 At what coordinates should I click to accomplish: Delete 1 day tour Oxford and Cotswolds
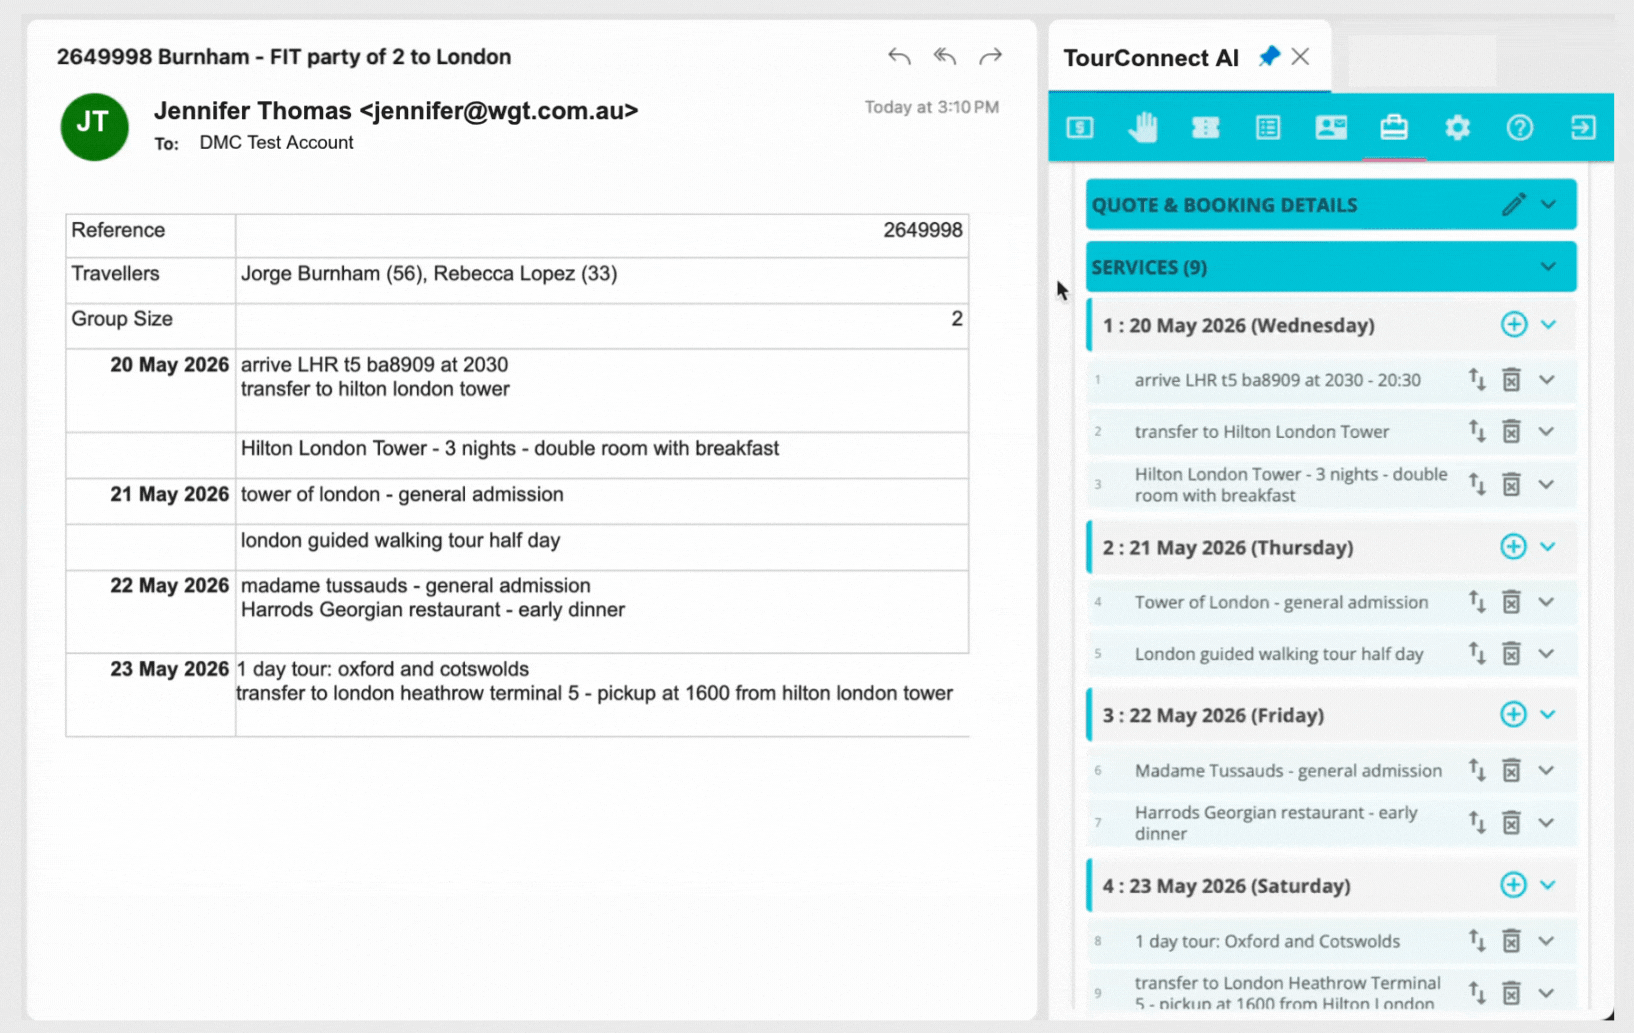[x=1511, y=941]
